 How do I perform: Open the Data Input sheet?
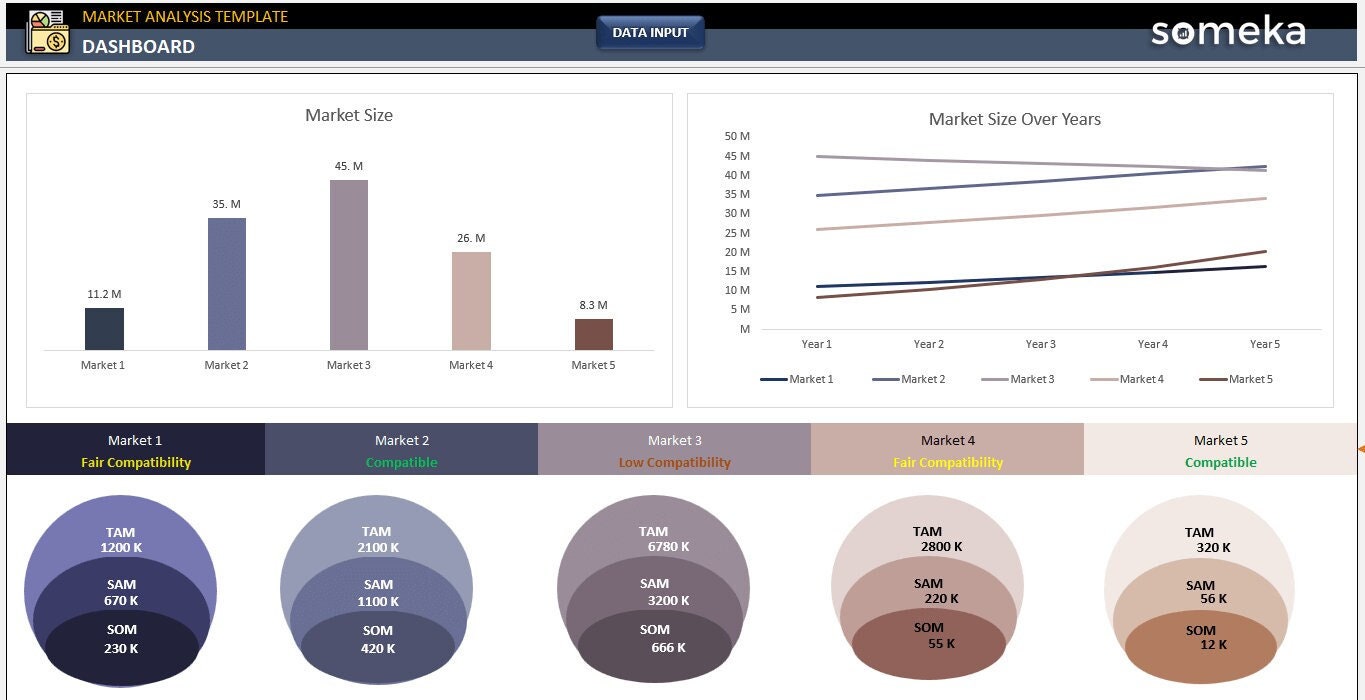coord(650,32)
